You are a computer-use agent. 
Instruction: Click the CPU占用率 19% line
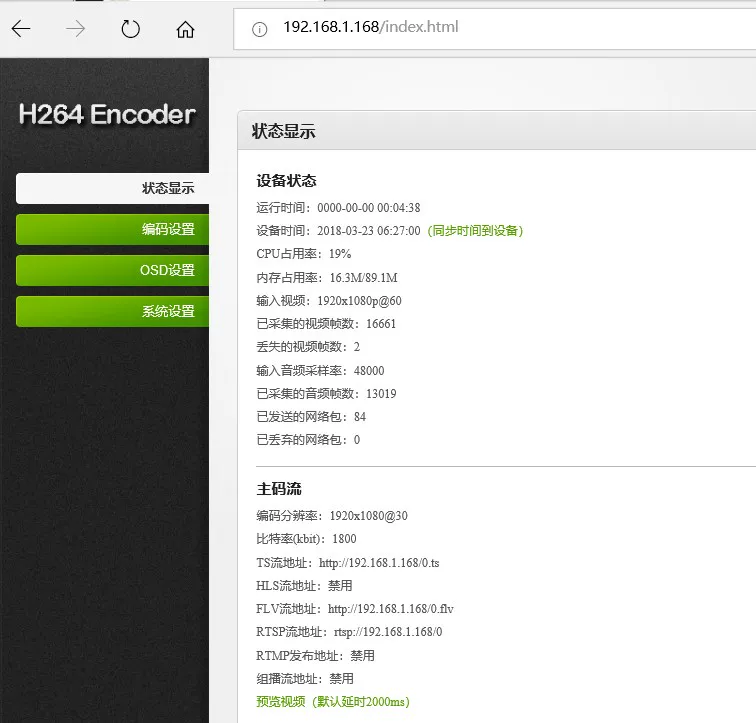[303, 254]
